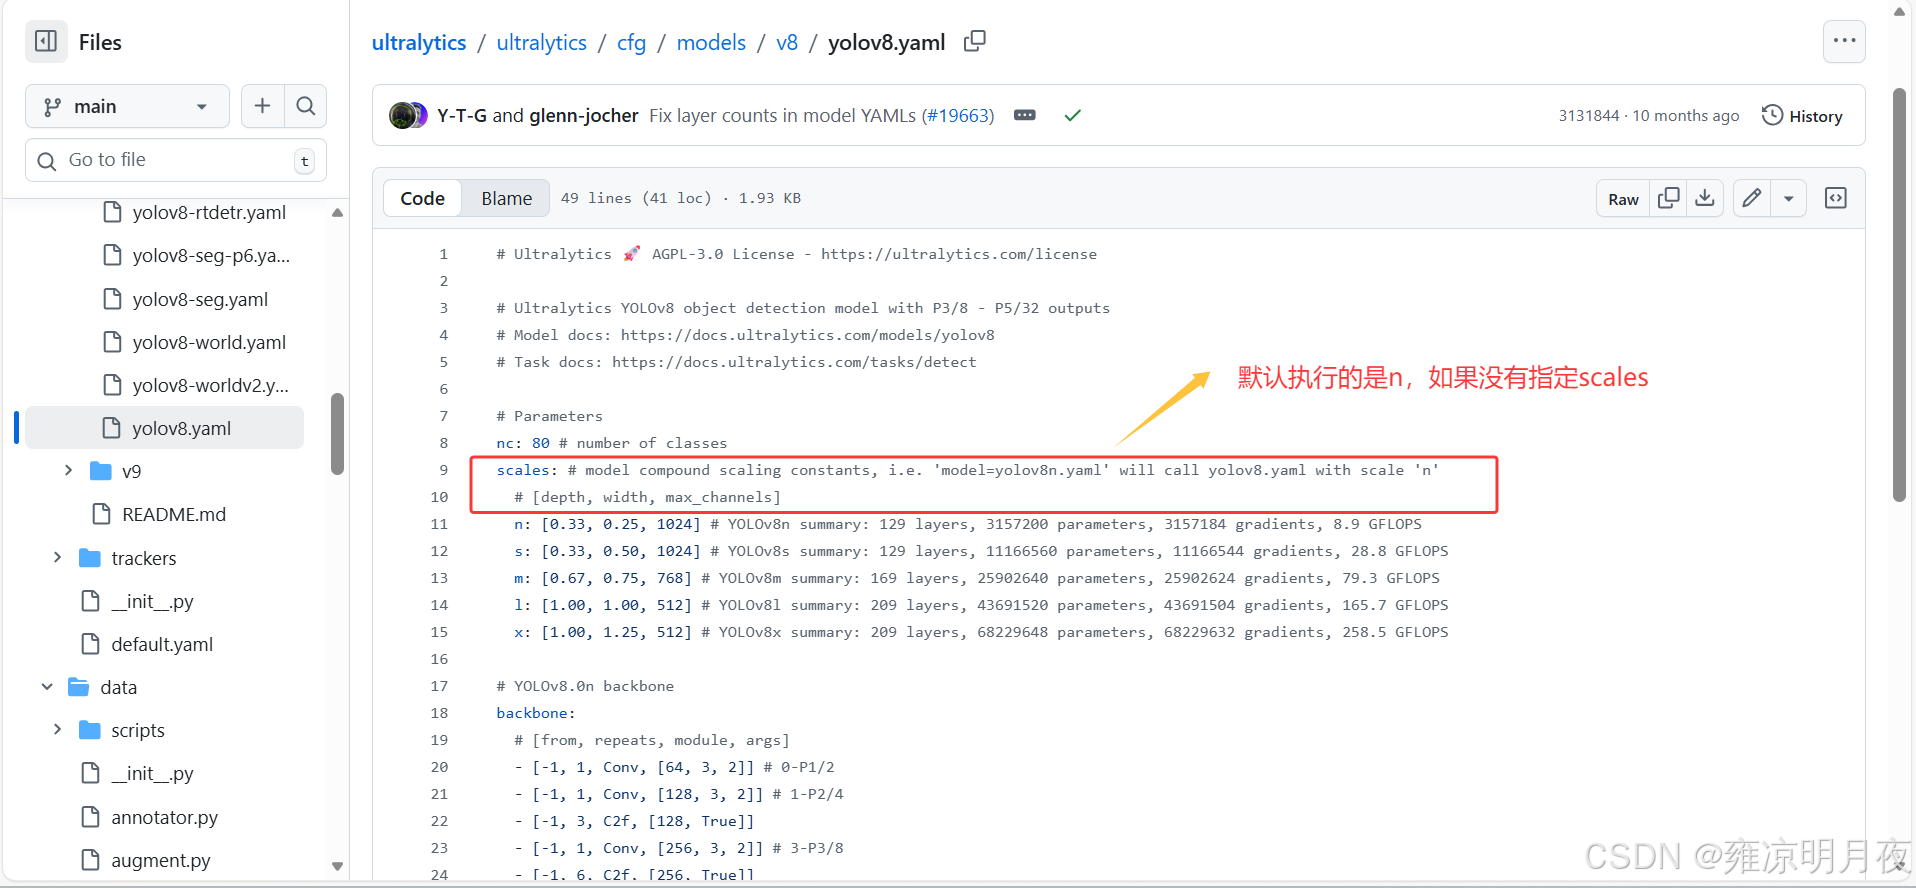Click the scripts folder icon
1916x888 pixels.
[x=90, y=730]
